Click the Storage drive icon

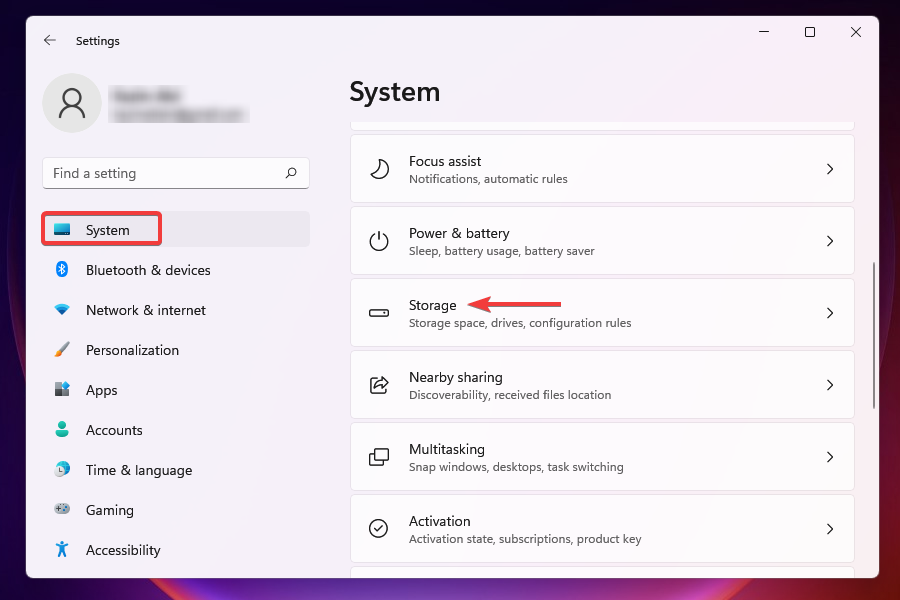(x=379, y=313)
